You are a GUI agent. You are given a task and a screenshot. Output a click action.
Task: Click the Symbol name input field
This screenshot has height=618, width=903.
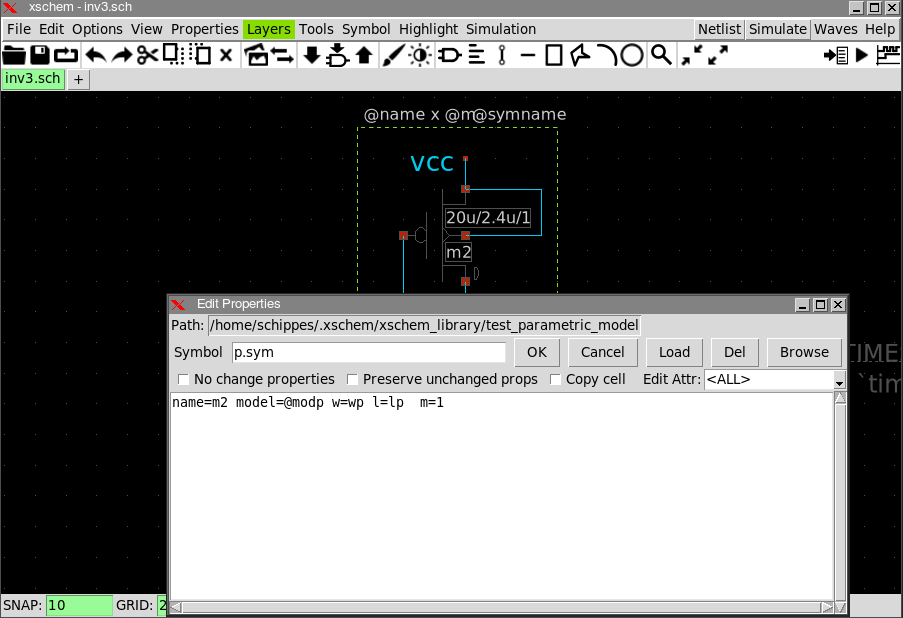368,352
